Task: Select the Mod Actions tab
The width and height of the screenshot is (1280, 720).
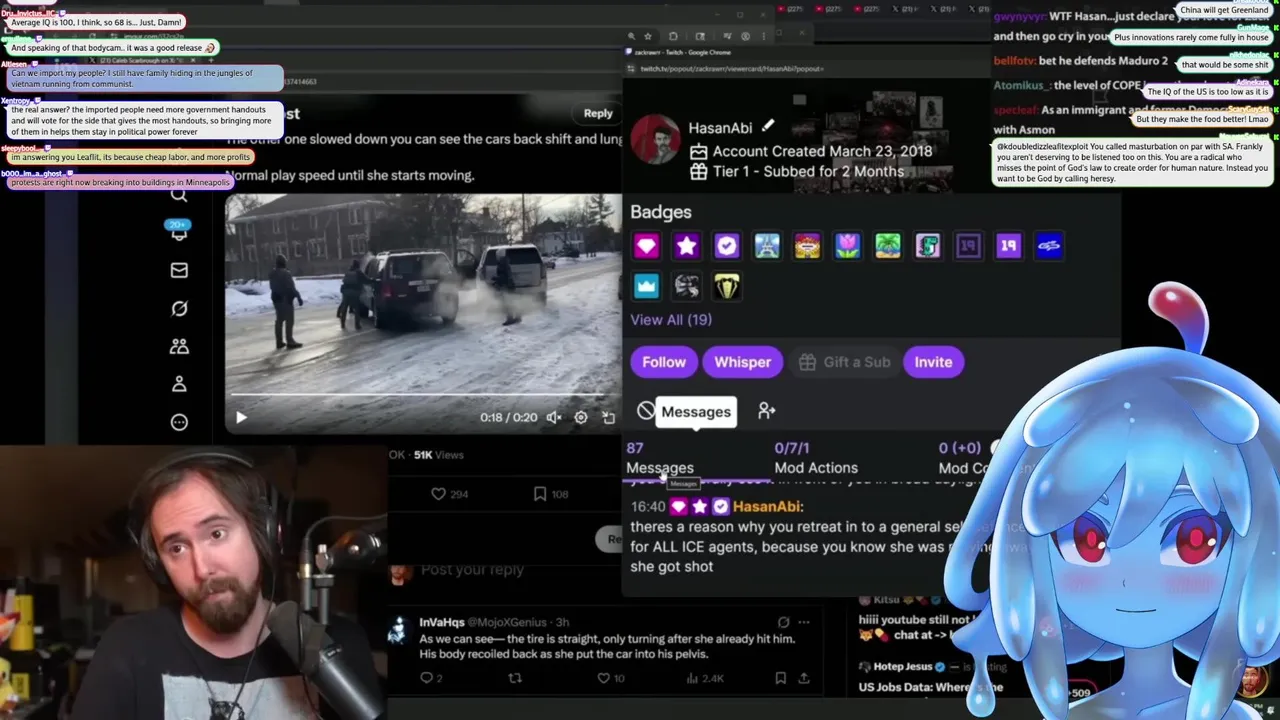Action: 816,458
